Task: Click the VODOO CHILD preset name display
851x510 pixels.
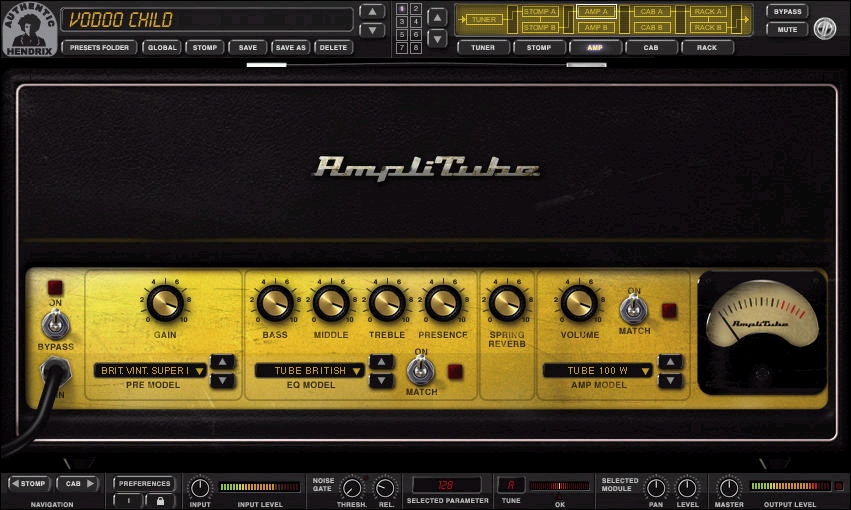Action: (x=207, y=20)
